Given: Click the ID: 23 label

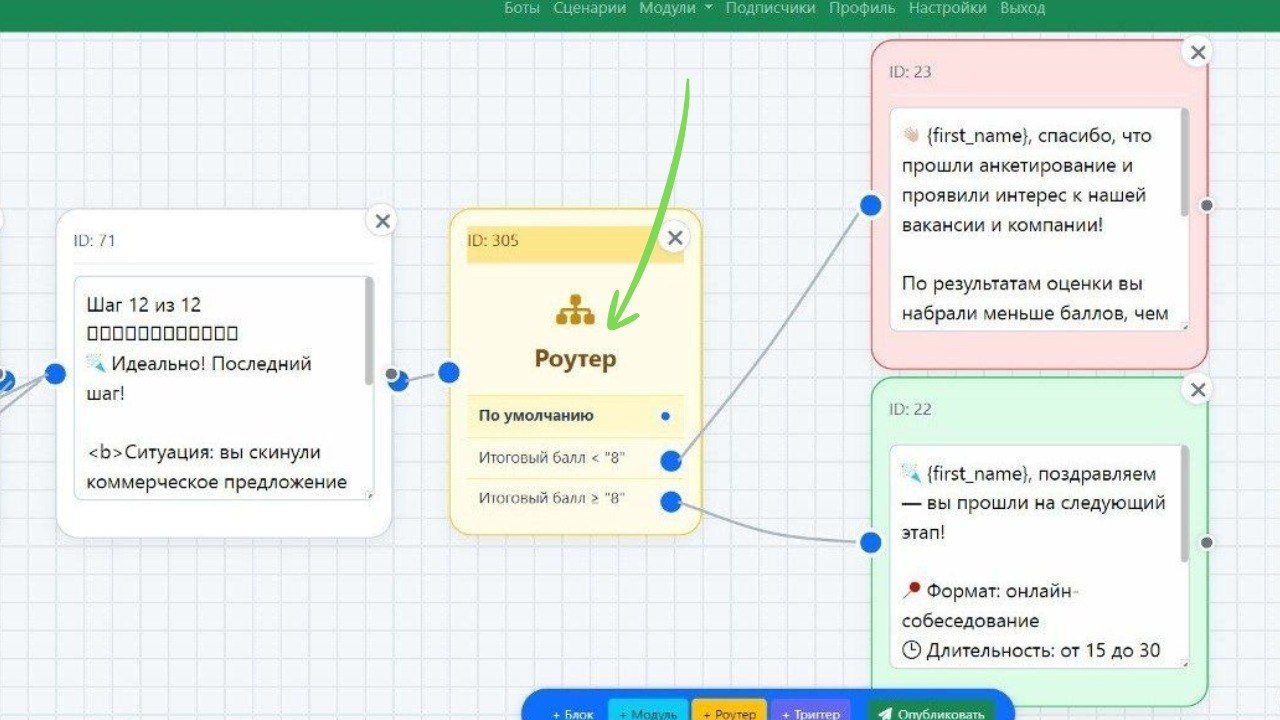Looking at the screenshot, I should (x=910, y=72).
